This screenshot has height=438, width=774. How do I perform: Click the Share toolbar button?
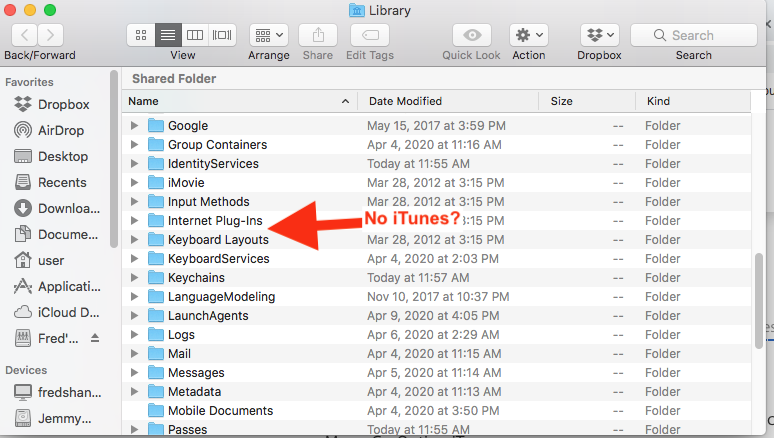point(318,35)
